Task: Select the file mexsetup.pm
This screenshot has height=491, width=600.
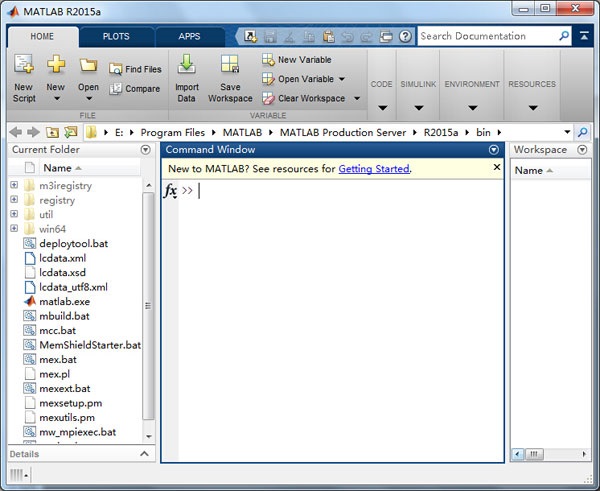Action: [64, 403]
